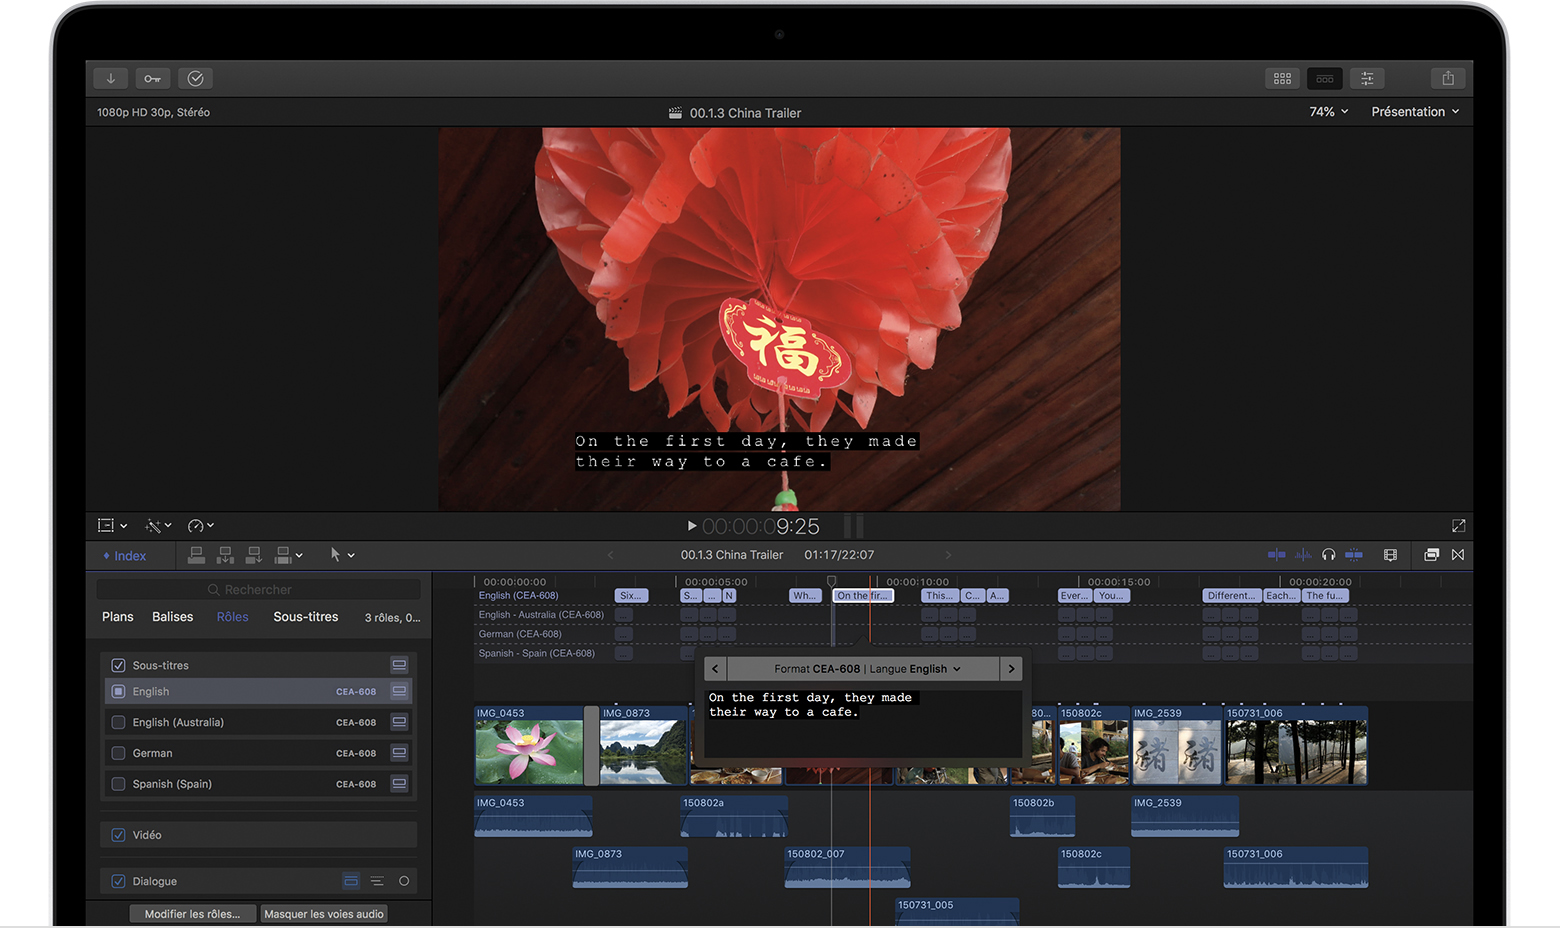This screenshot has height=928, width=1560.
Task: Open background tasks checkmark icon
Action: click(195, 78)
